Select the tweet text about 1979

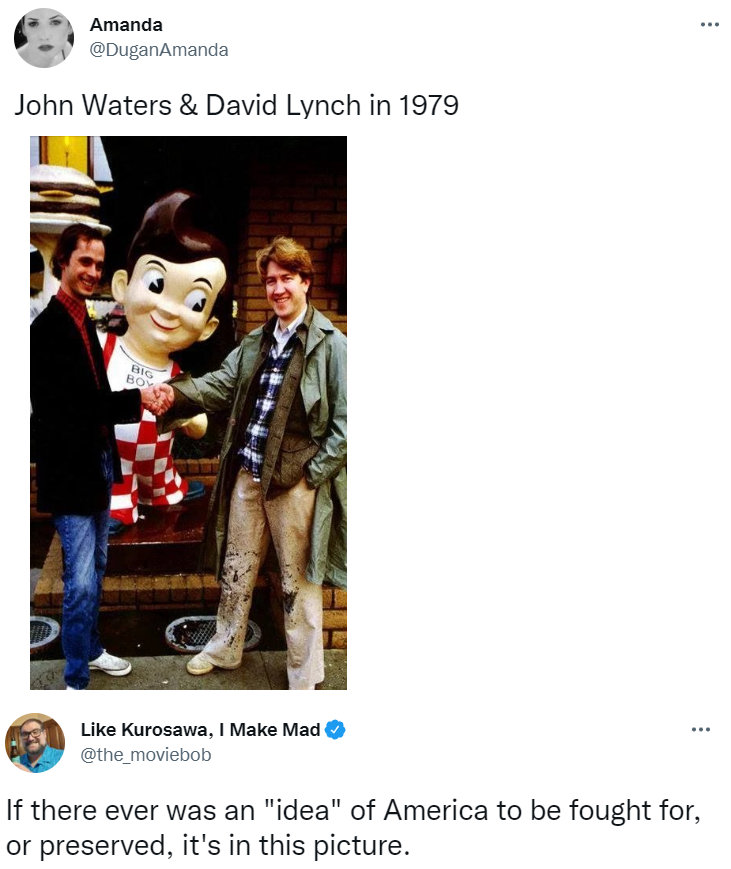(x=236, y=105)
